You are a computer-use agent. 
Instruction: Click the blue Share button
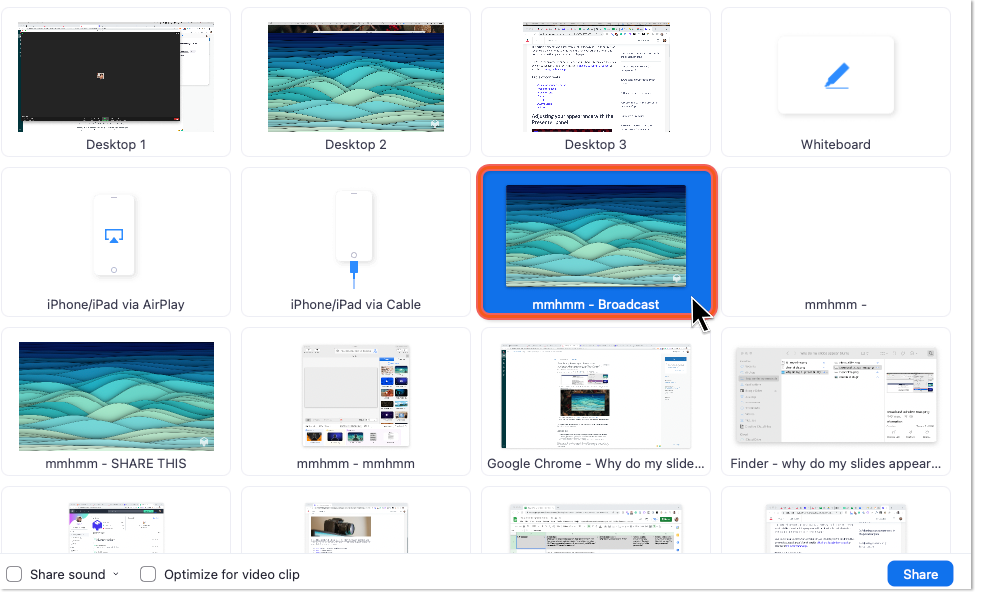tap(920, 574)
